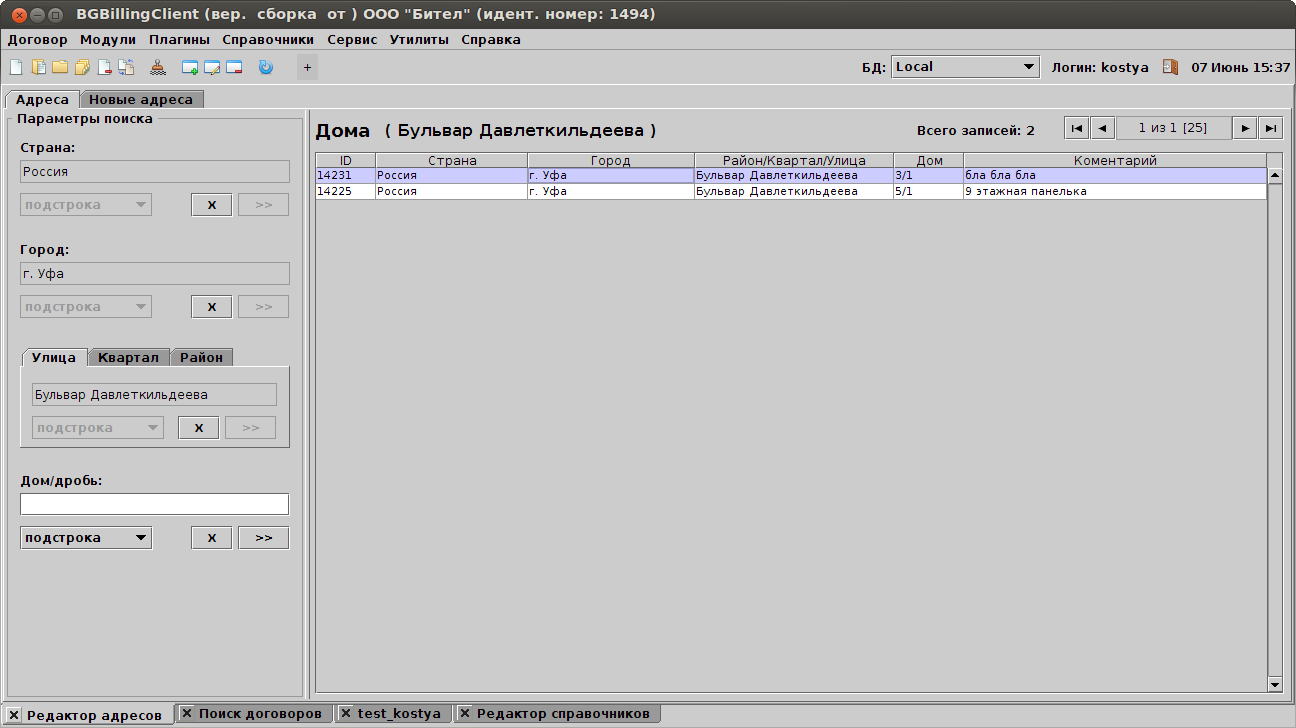Switch to the Квартал tab
1296x728 pixels.
tap(128, 356)
